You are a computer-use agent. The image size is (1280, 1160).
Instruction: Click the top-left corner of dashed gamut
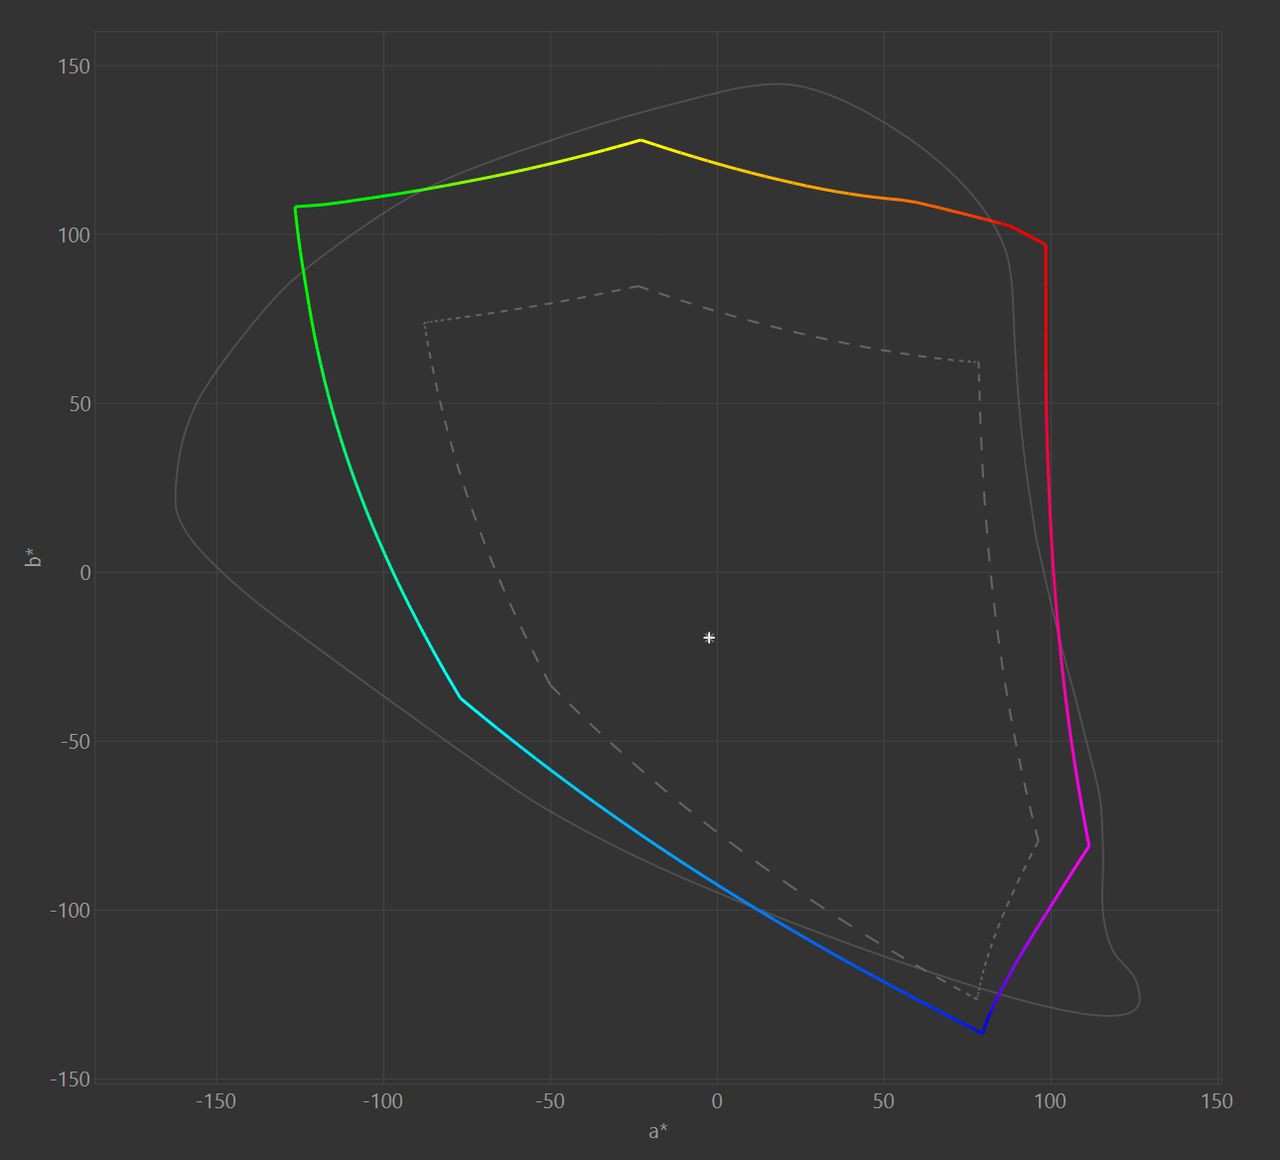[424, 322]
